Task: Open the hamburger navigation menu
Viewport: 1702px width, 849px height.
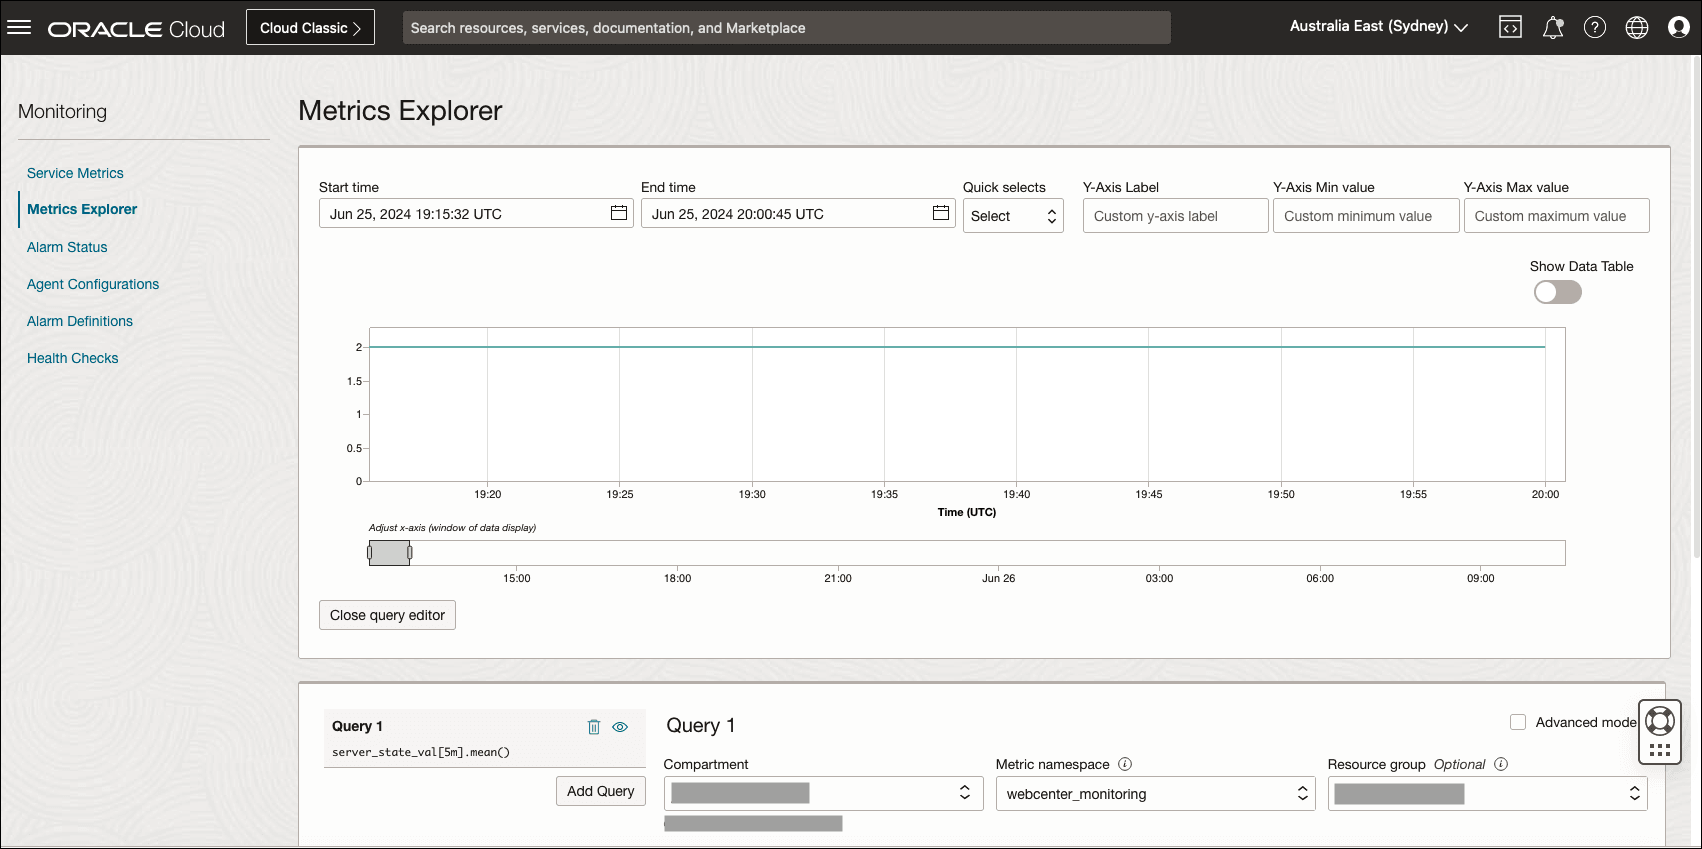Action: pyautogui.click(x=19, y=27)
